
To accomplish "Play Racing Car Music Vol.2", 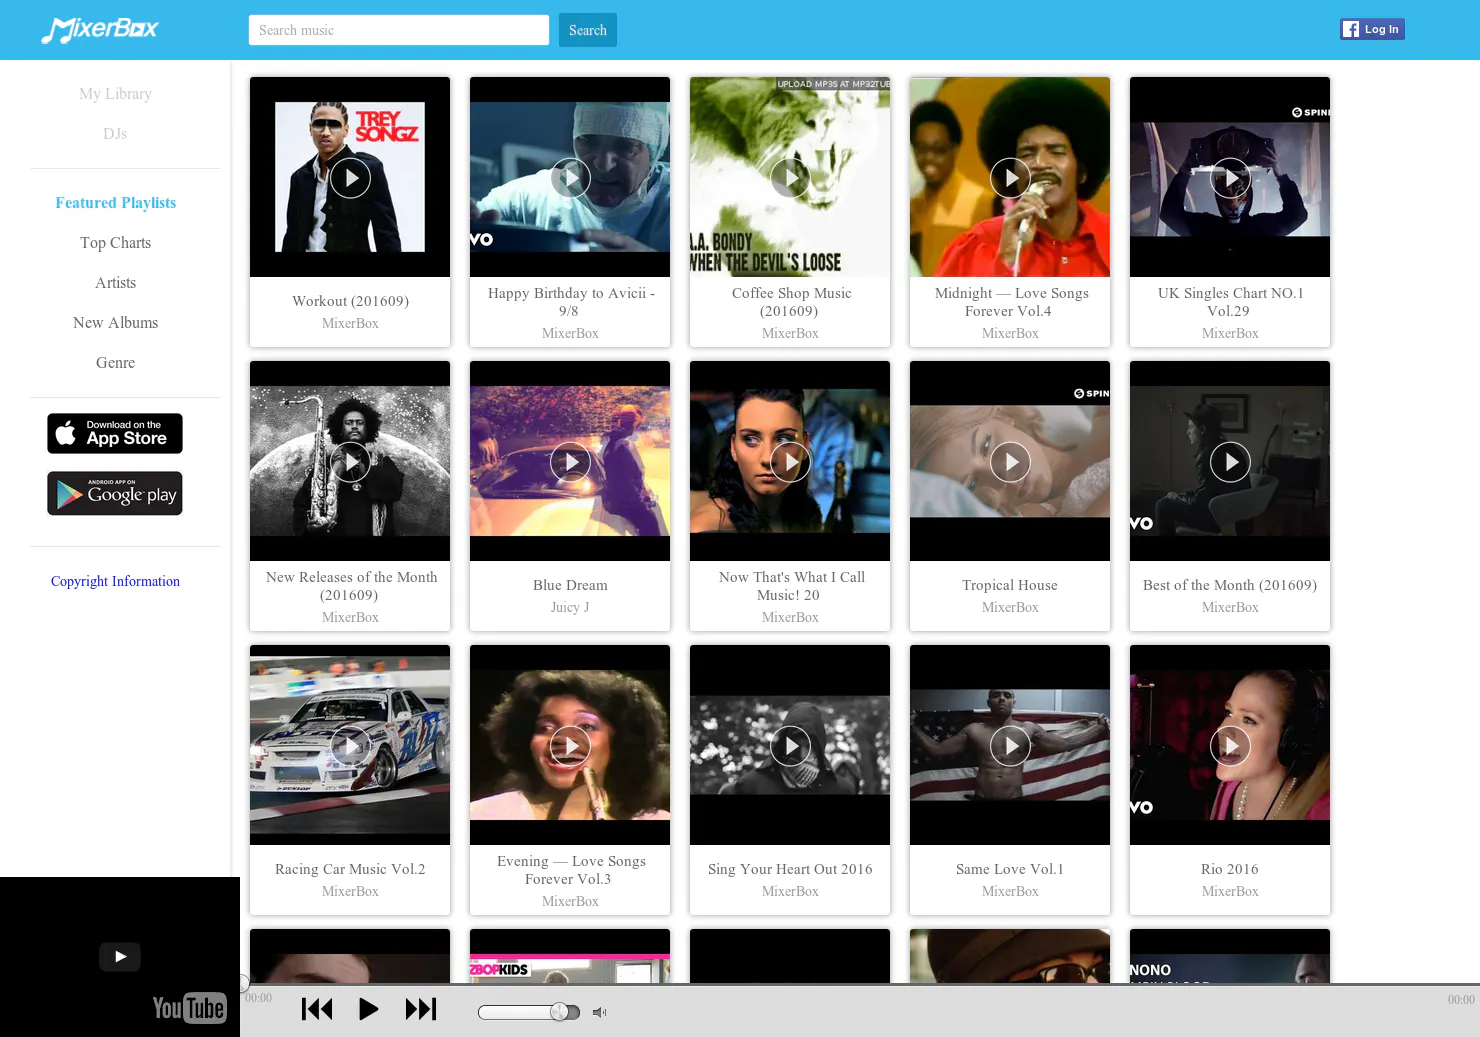I will [350, 746].
